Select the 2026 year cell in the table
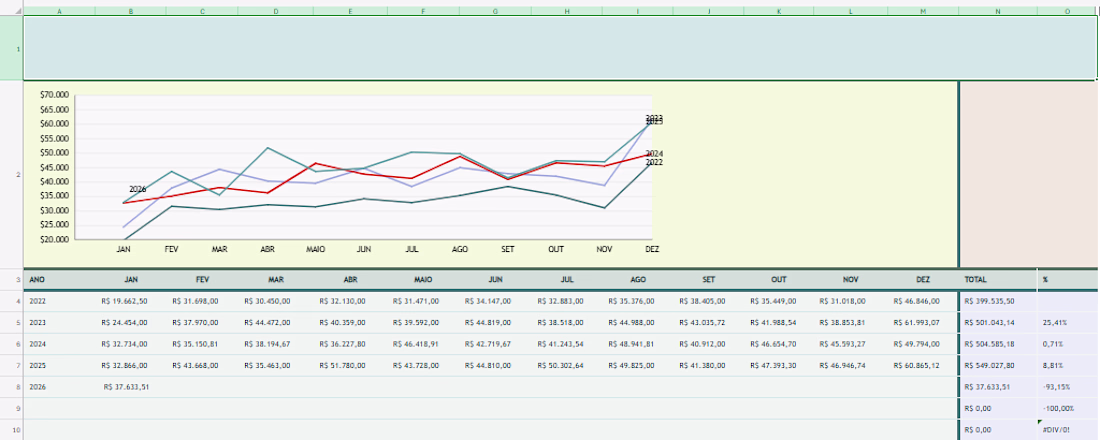 pyautogui.click(x=59, y=387)
